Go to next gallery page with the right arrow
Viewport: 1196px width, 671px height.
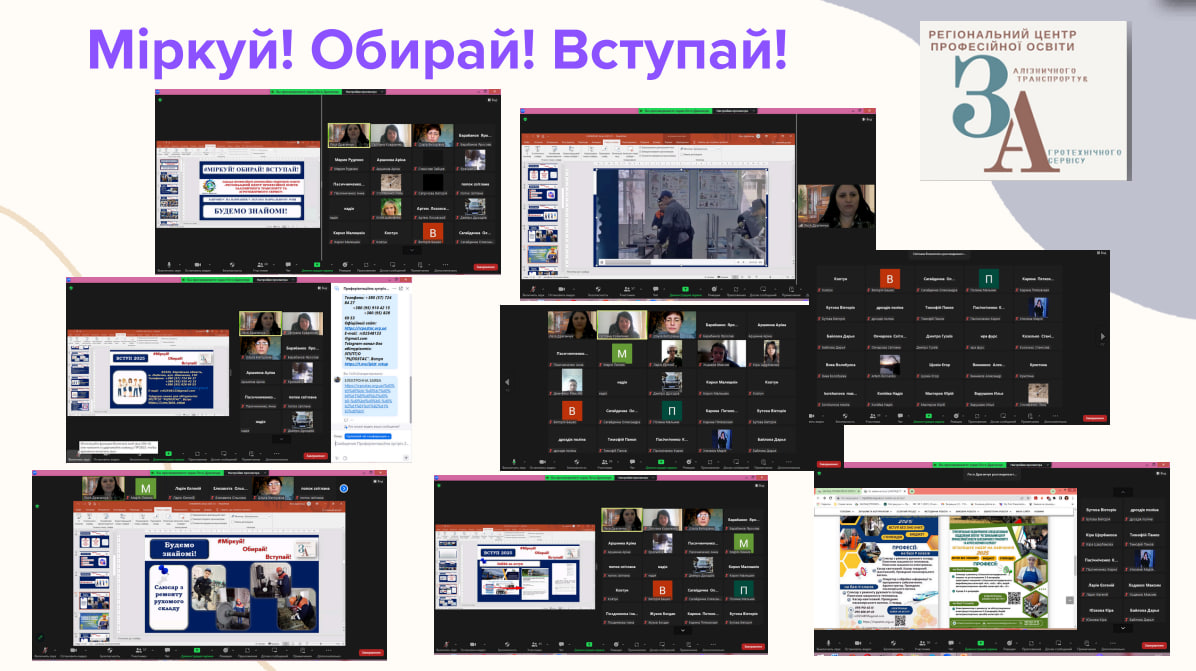1101,336
